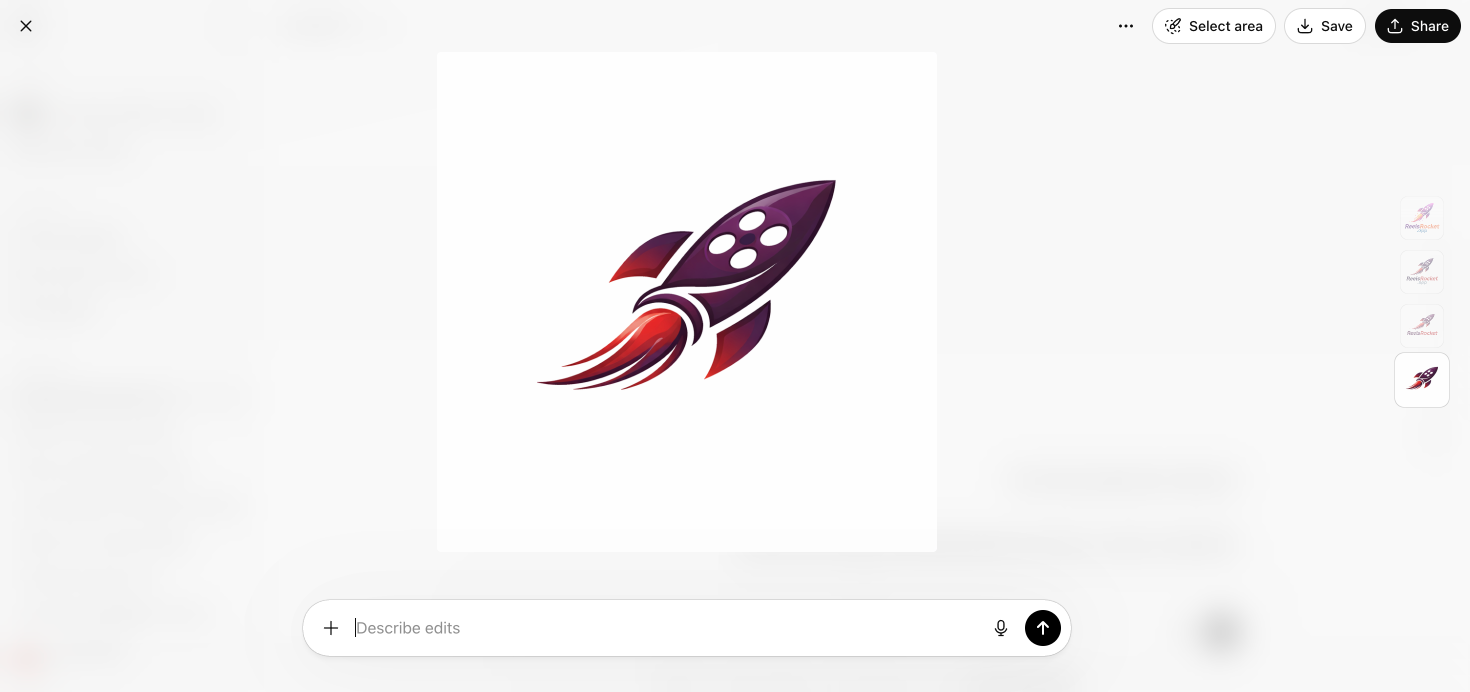This screenshot has height=692, width=1470.
Task: Select the second ReelsRocket App thumbnail
Action: coord(1421,272)
